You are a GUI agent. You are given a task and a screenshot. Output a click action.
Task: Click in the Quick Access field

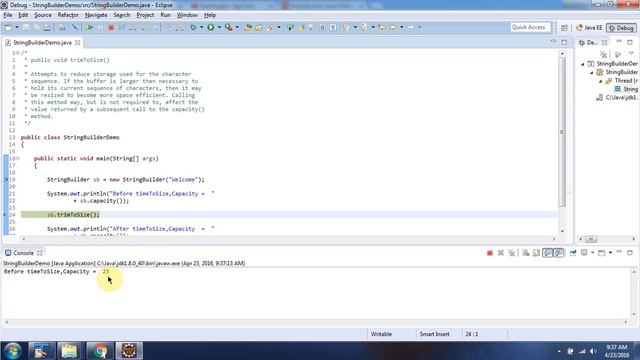click(x=531, y=27)
